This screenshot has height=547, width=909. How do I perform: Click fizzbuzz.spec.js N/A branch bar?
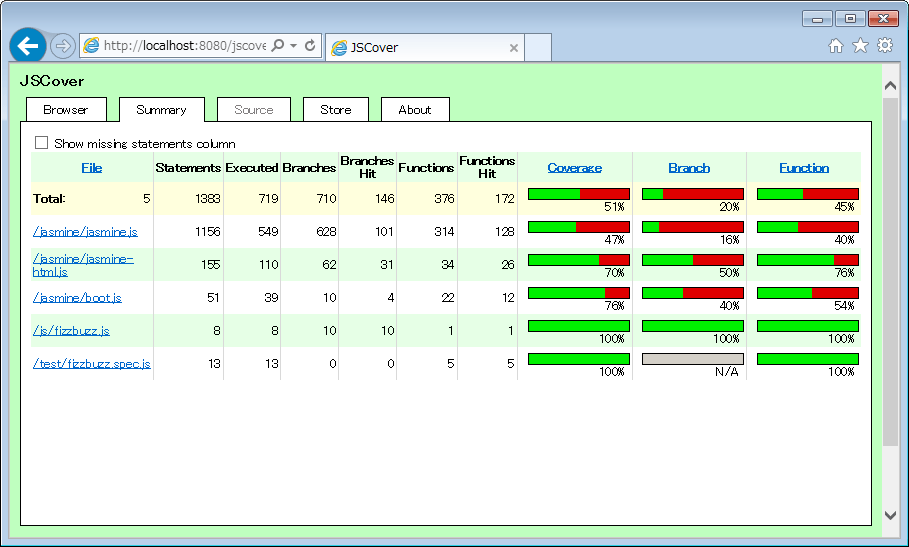pos(693,359)
